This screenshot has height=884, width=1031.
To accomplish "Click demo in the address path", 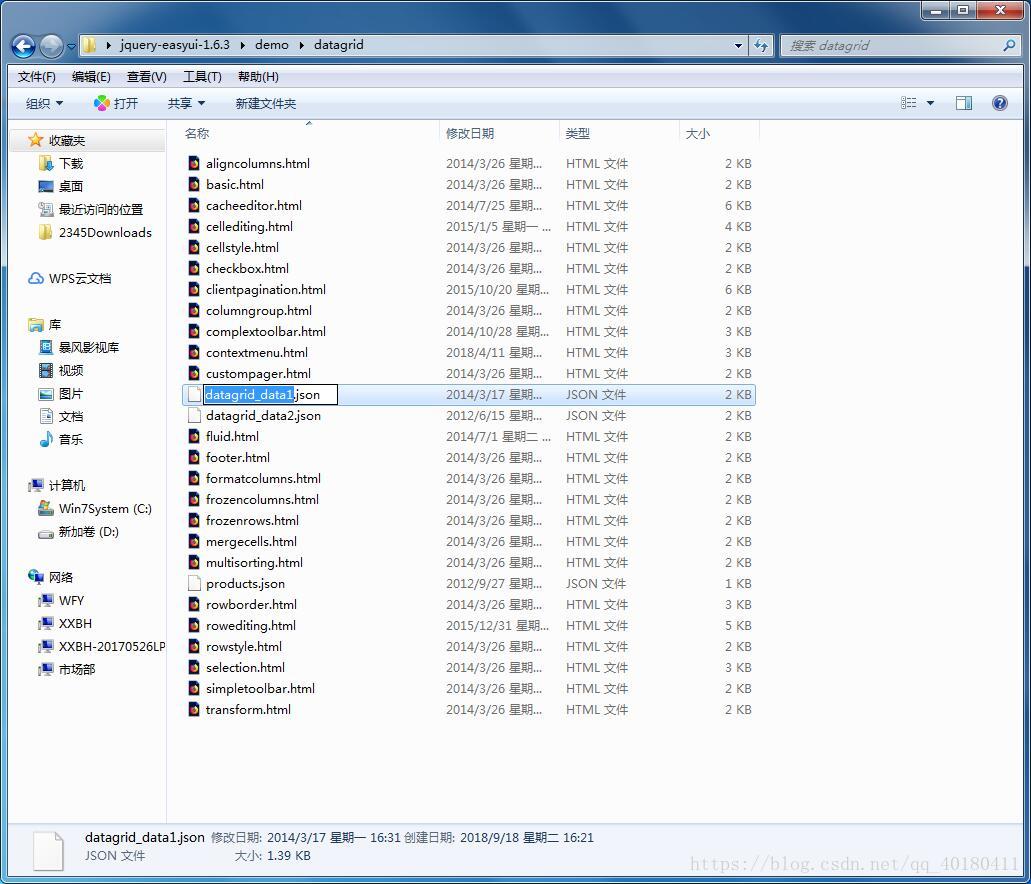I will pyautogui.click(x=272, y=45).
